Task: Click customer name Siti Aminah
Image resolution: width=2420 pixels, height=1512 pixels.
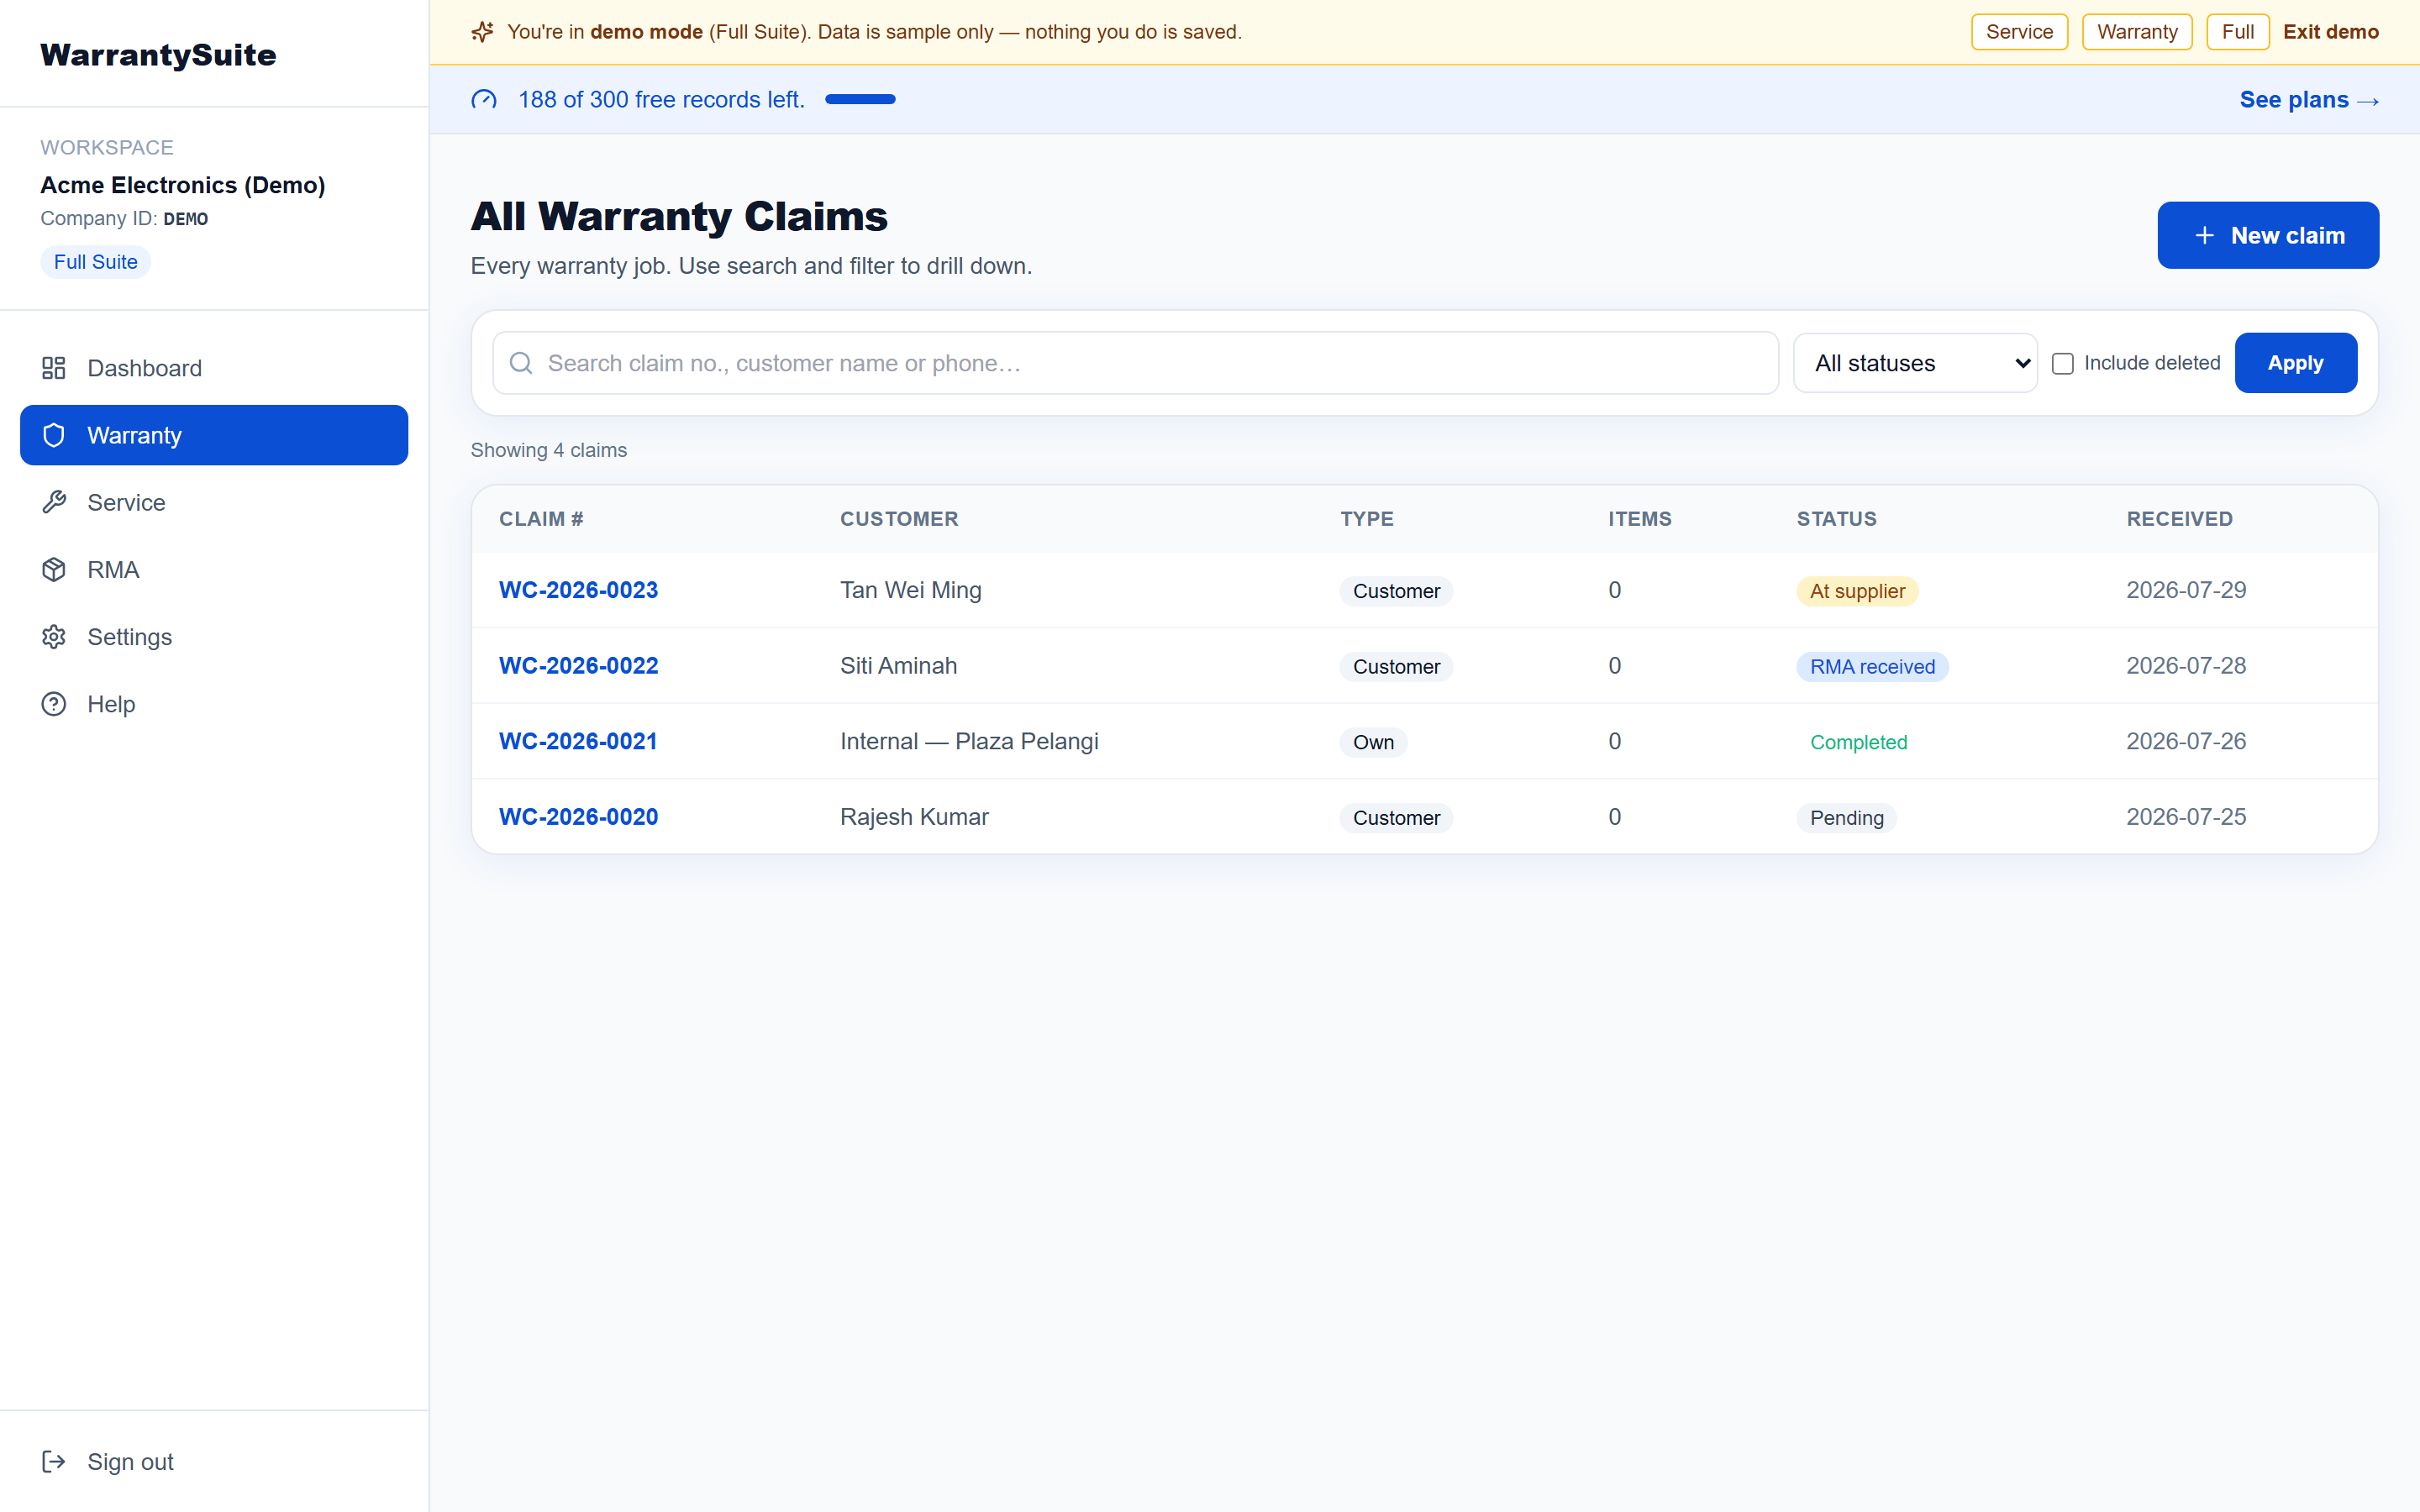Action: (x=898, y=666)
